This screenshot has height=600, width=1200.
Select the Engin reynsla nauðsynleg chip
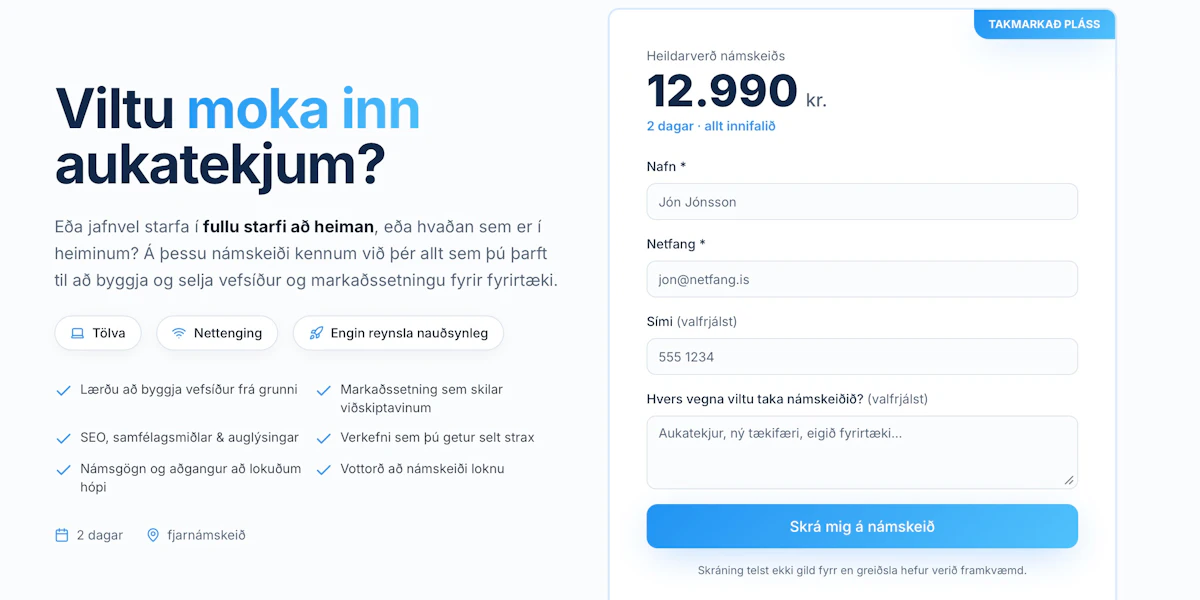pos(398,333)
